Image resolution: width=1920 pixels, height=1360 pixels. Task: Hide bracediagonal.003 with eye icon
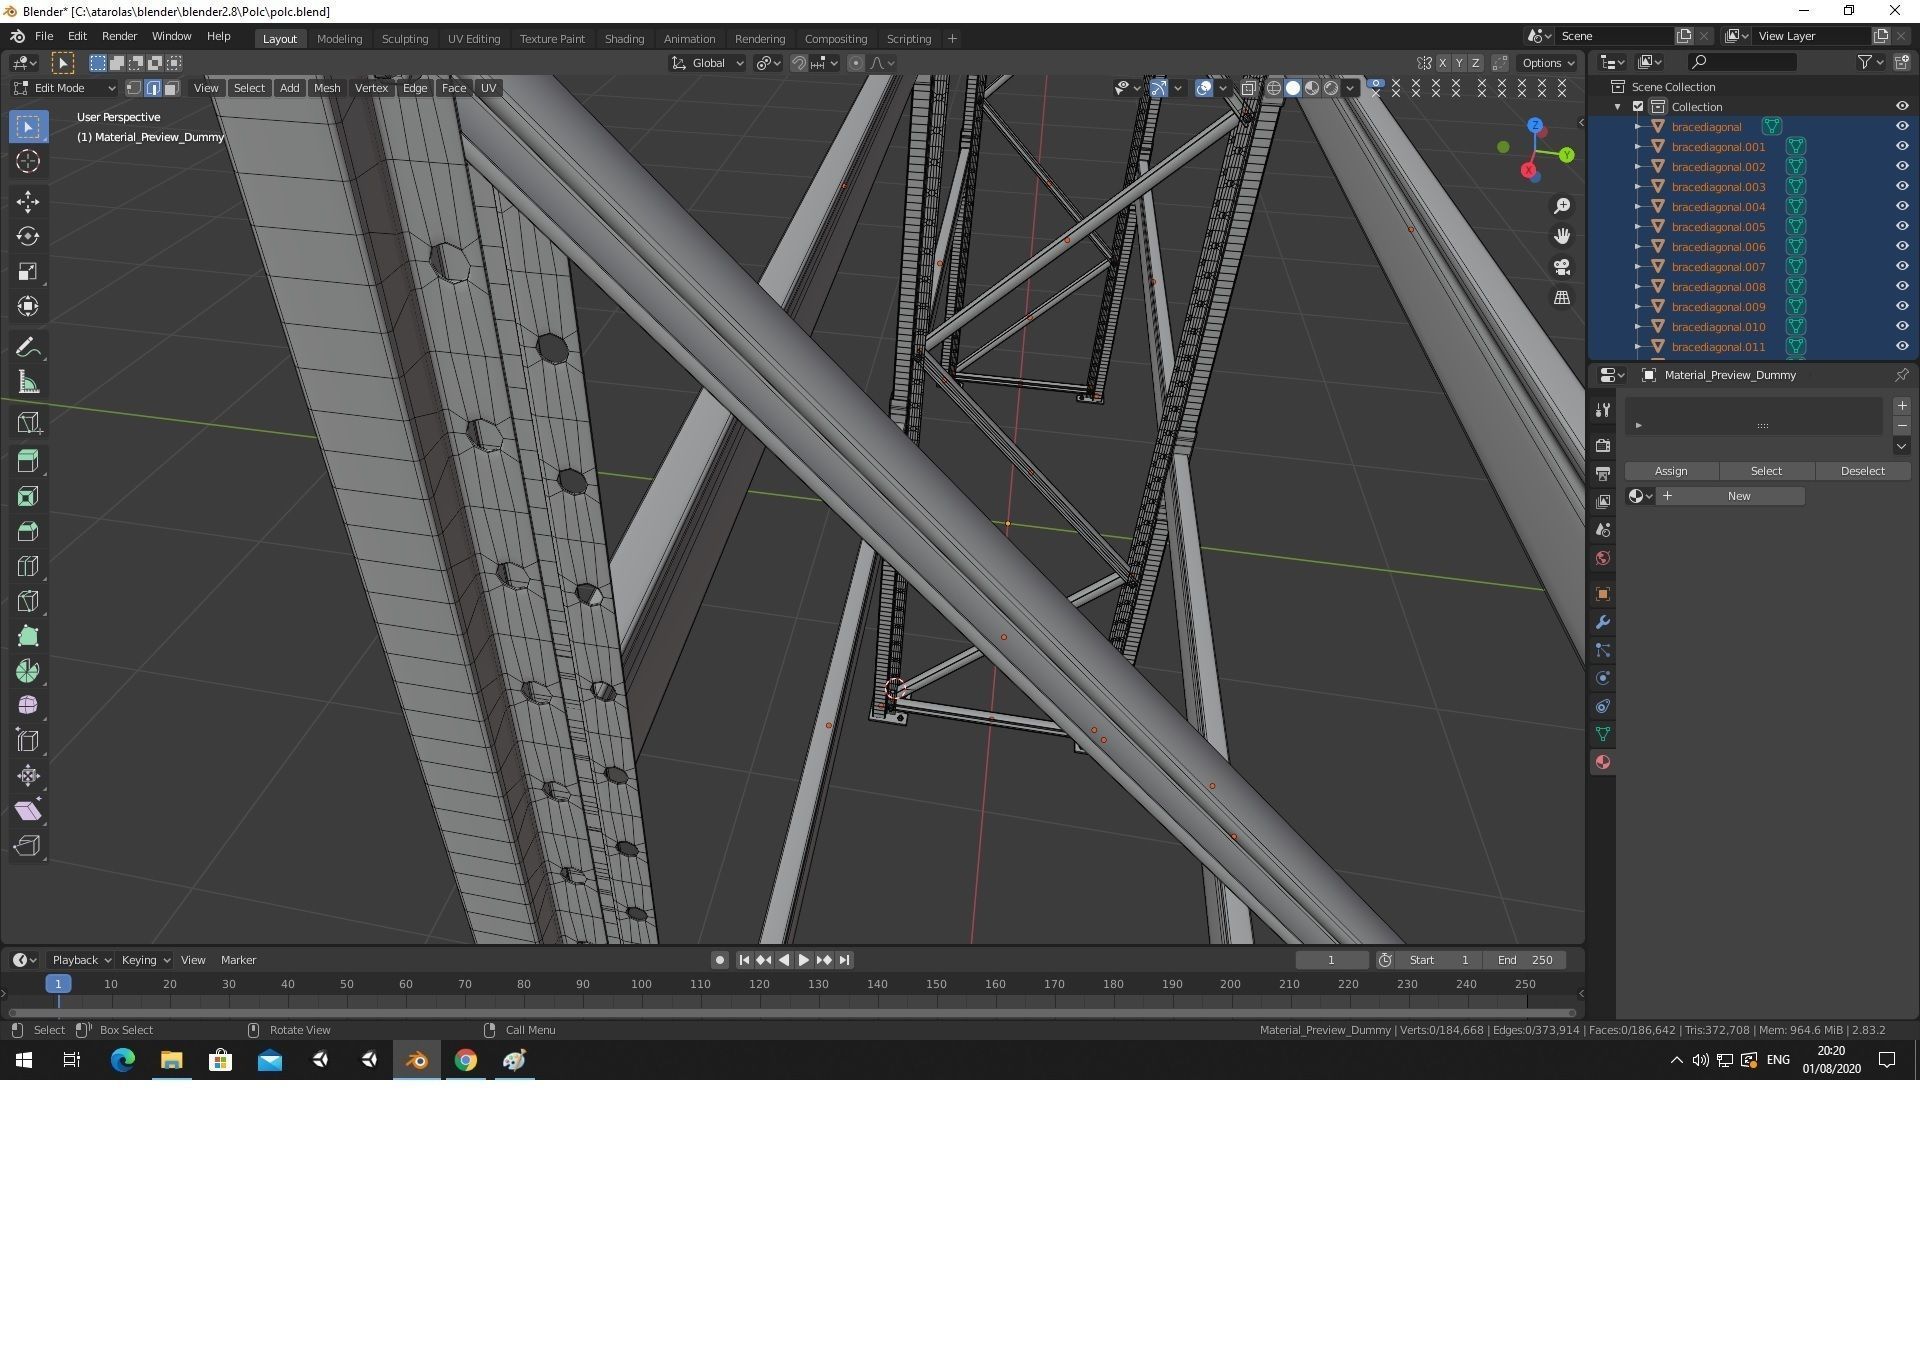pyautogui.click(x=1902, y=187)
